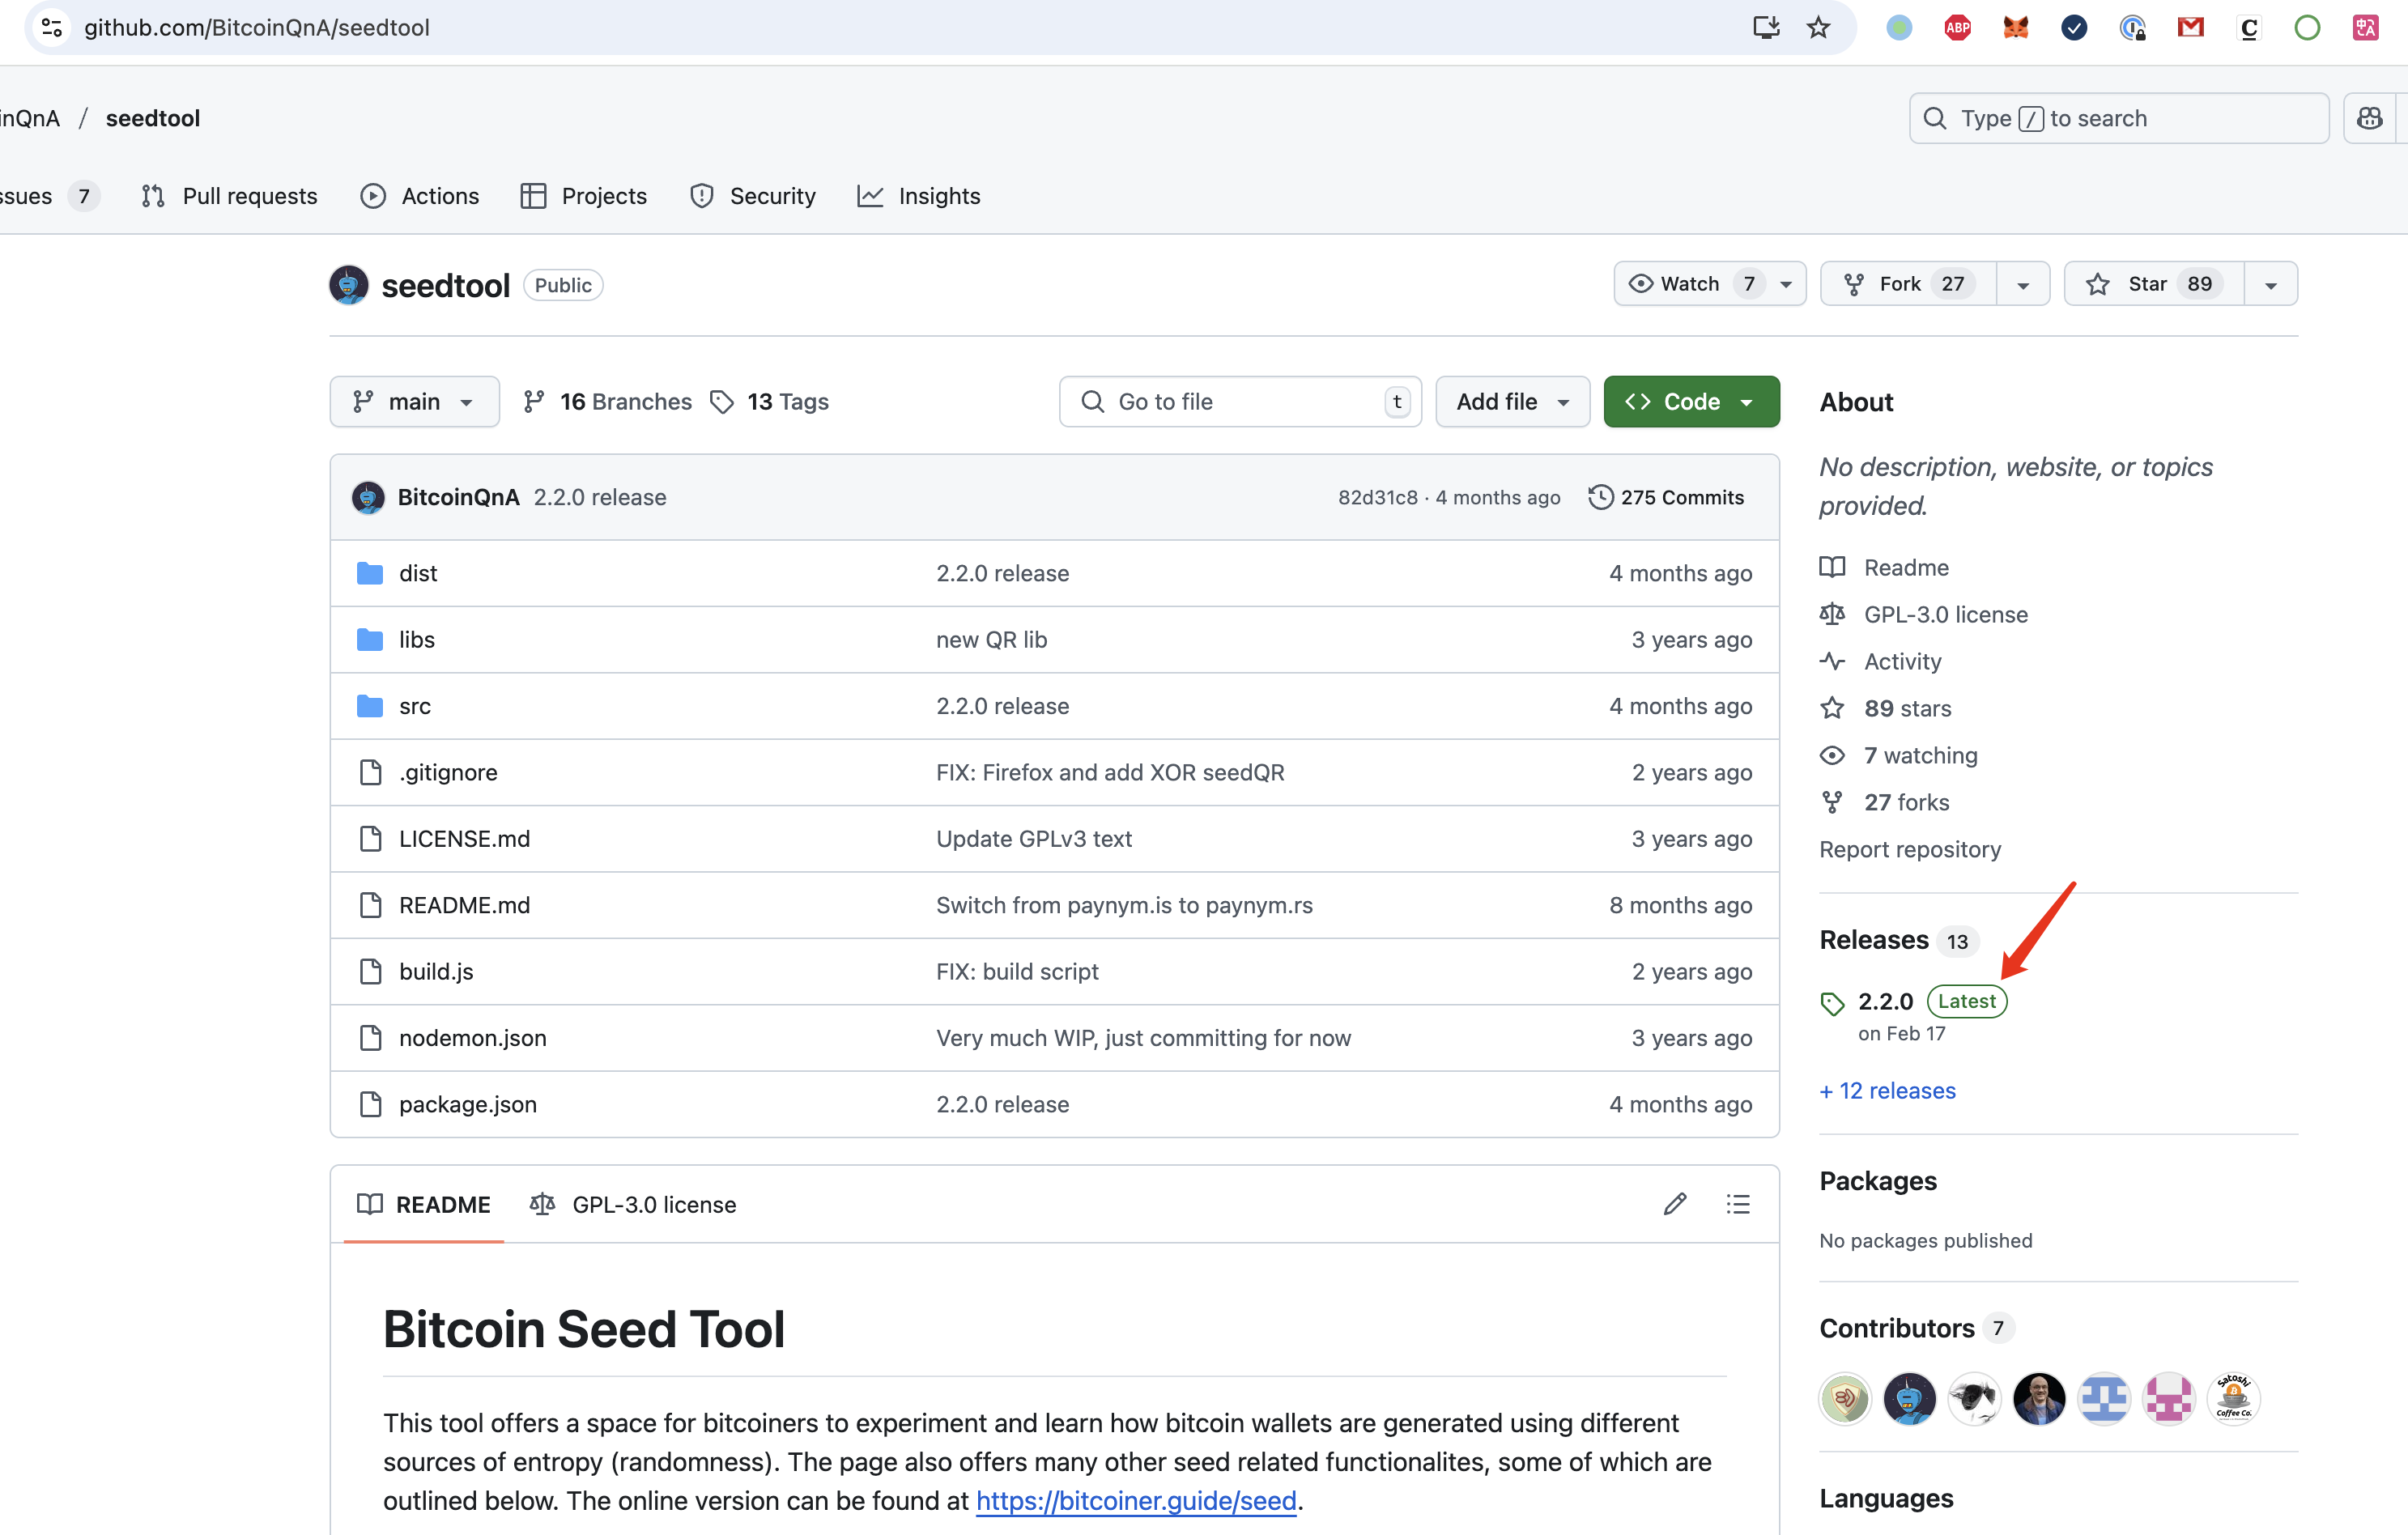Click the browser address bar URL

tap(257, 27)
